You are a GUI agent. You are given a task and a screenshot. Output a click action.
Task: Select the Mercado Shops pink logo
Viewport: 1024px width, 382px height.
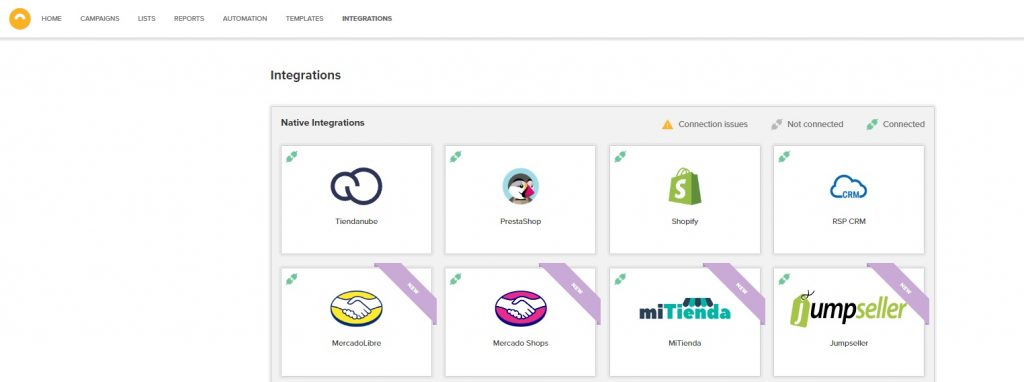520,309
